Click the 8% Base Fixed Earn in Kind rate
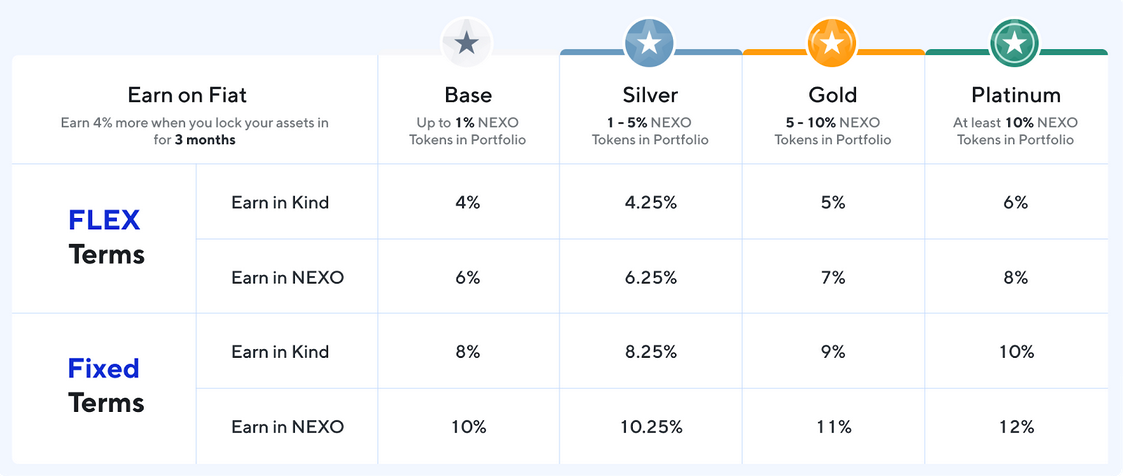 468,352
